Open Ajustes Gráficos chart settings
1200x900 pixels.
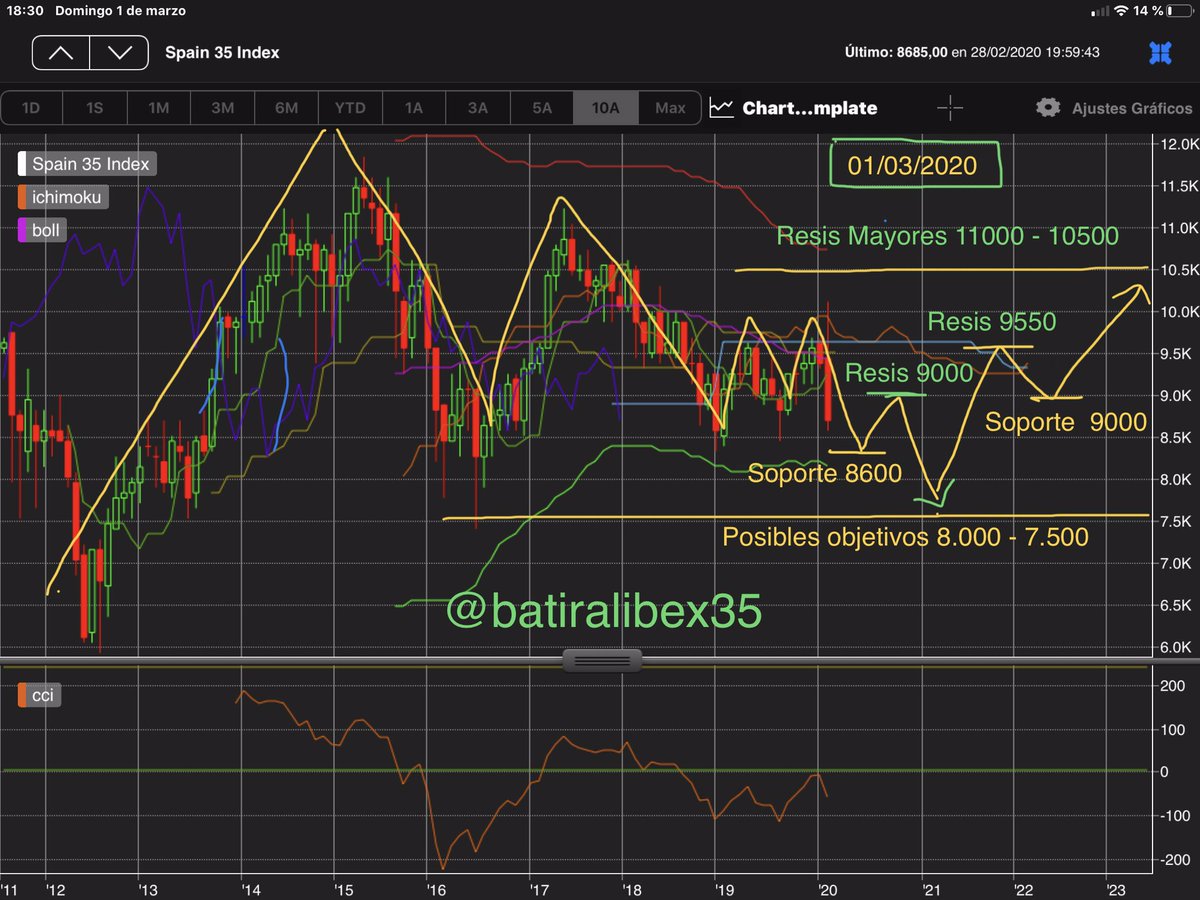coord(1132,108)
